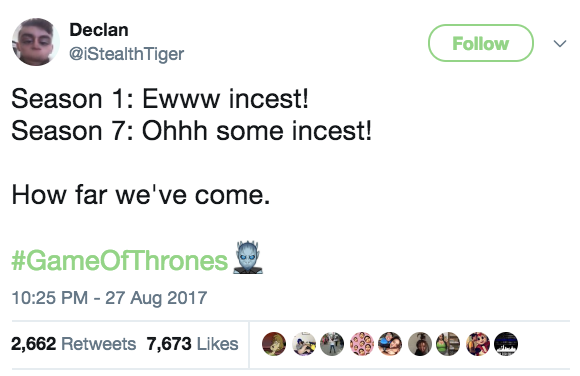
Task: Click the Night King emoji icon
Action: click(x=248, y=258)
